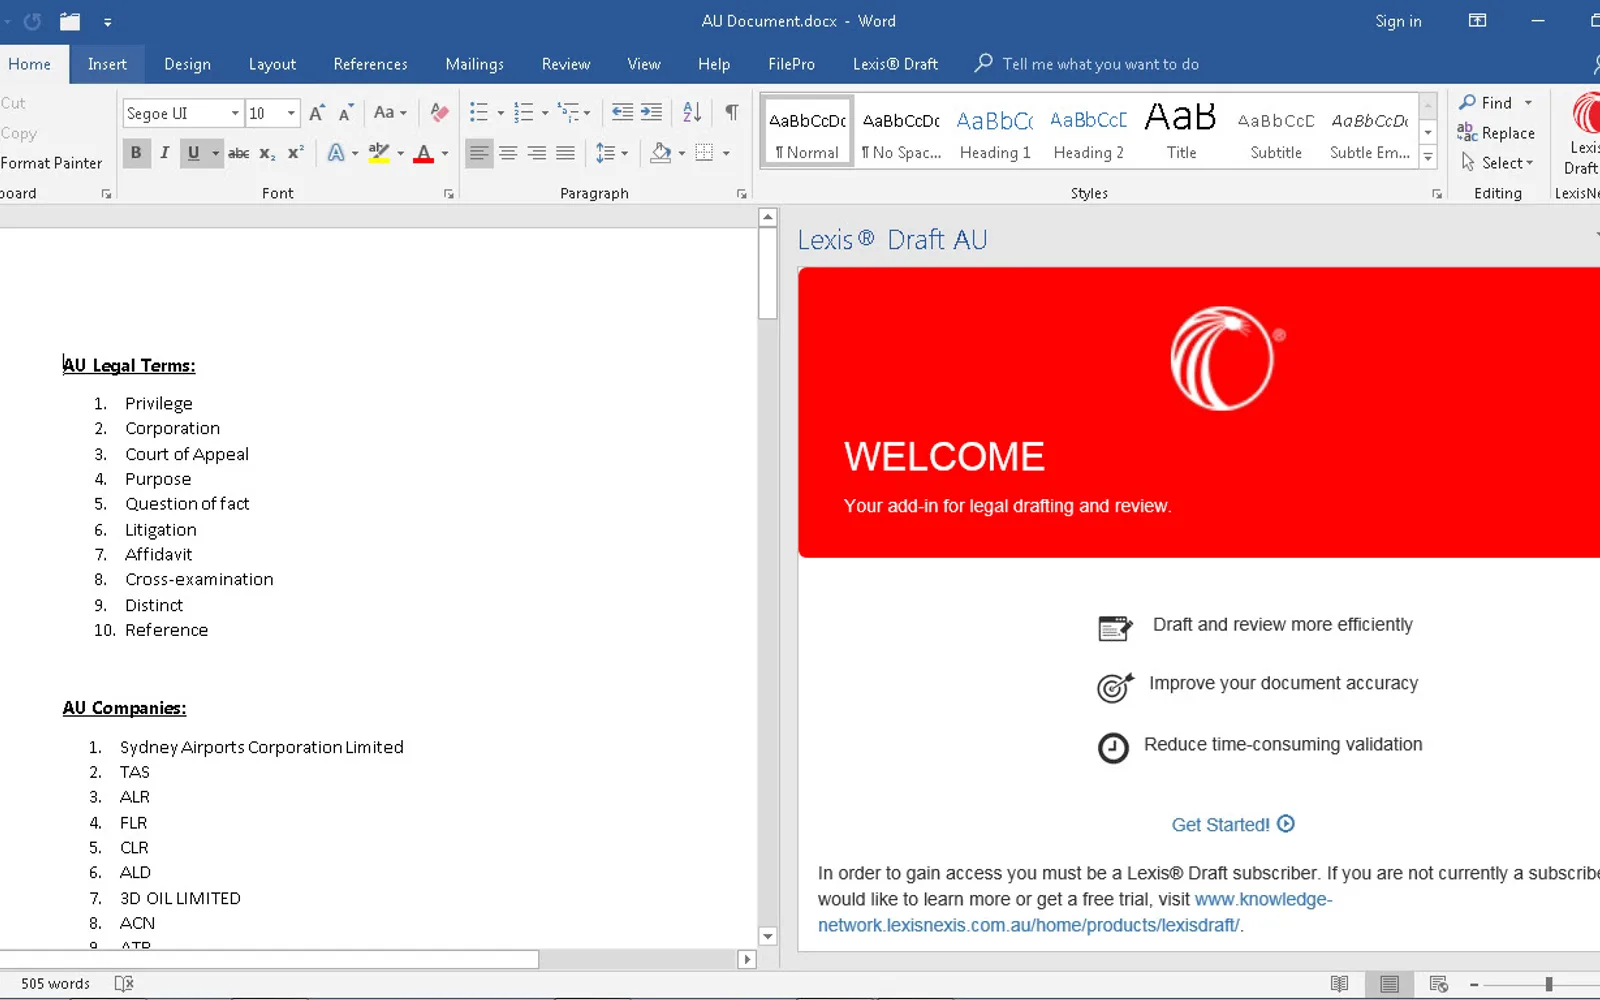Click the Text Effects icon
The width and height of the screenshot is (1600, 1000).
click(x=336, y=153)
